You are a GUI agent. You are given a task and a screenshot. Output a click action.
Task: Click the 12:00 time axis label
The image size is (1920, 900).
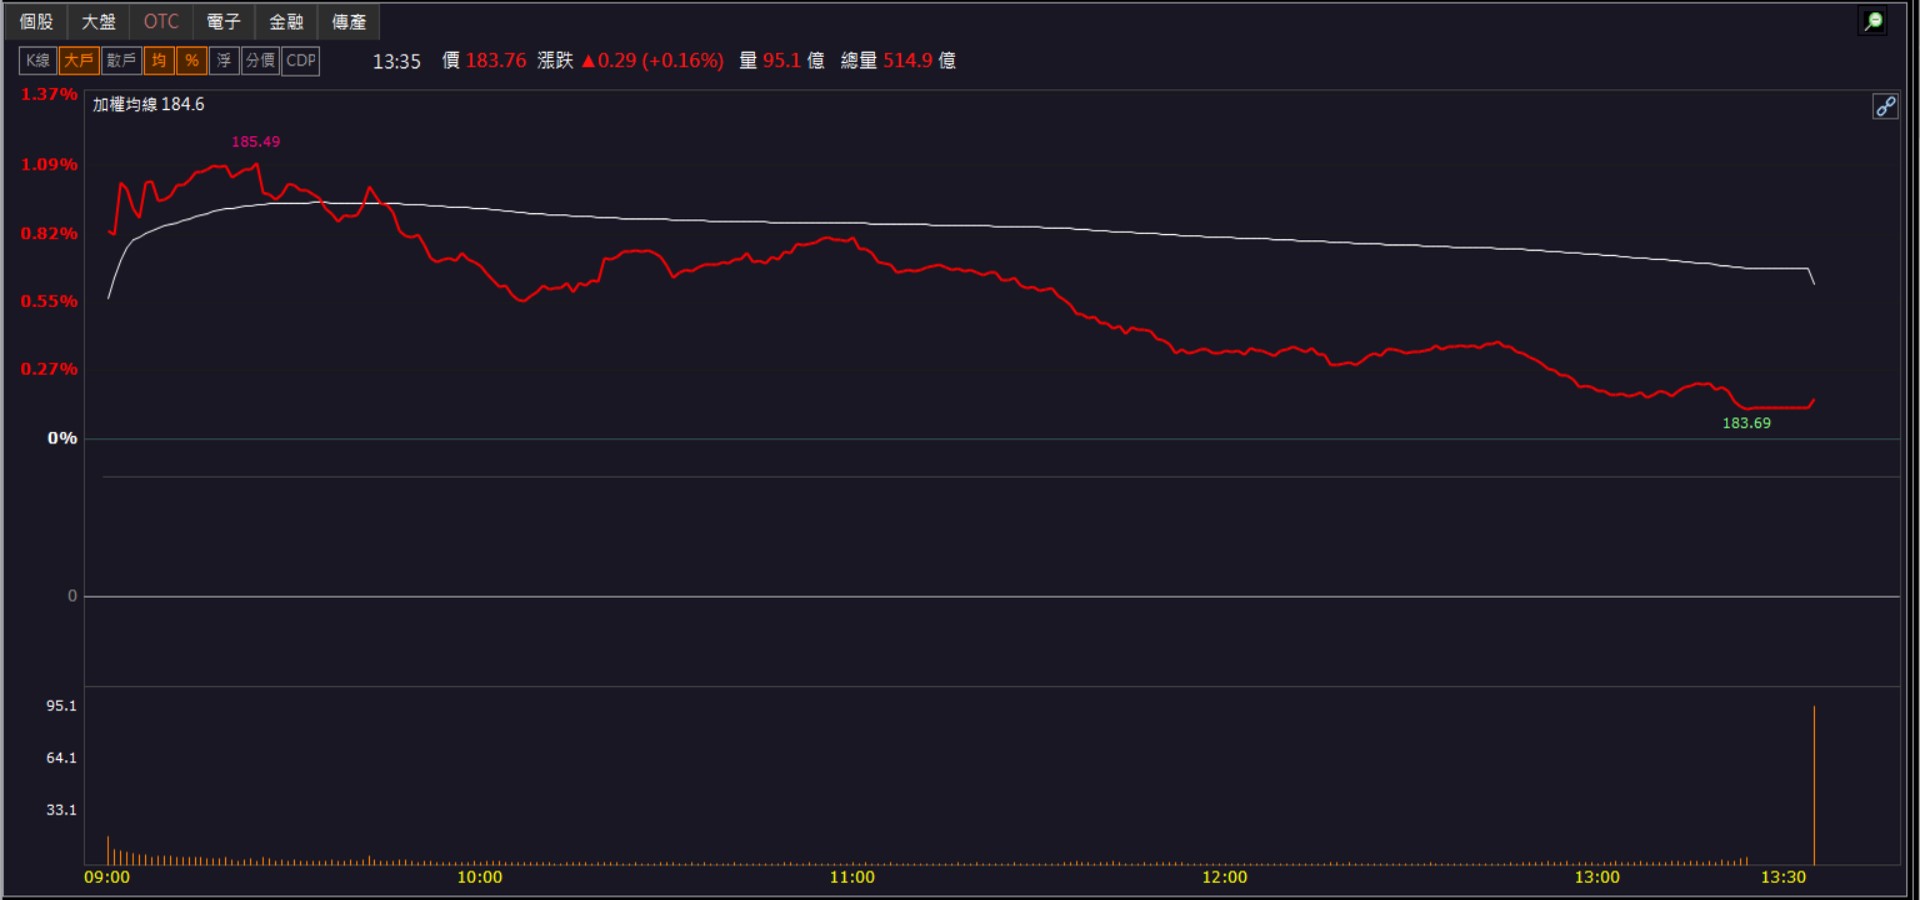[x=1225, y=877]
